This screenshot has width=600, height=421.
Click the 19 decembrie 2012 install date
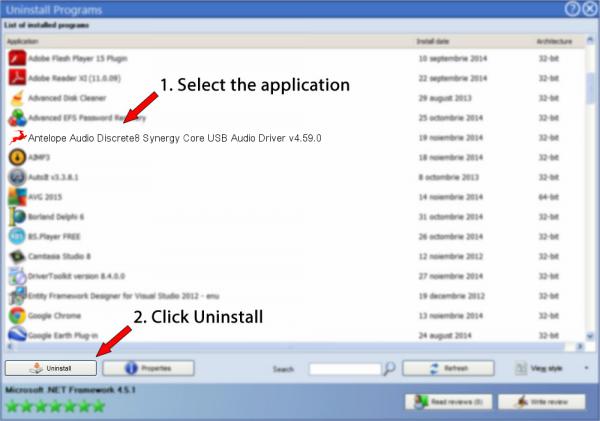click(452, 296)
